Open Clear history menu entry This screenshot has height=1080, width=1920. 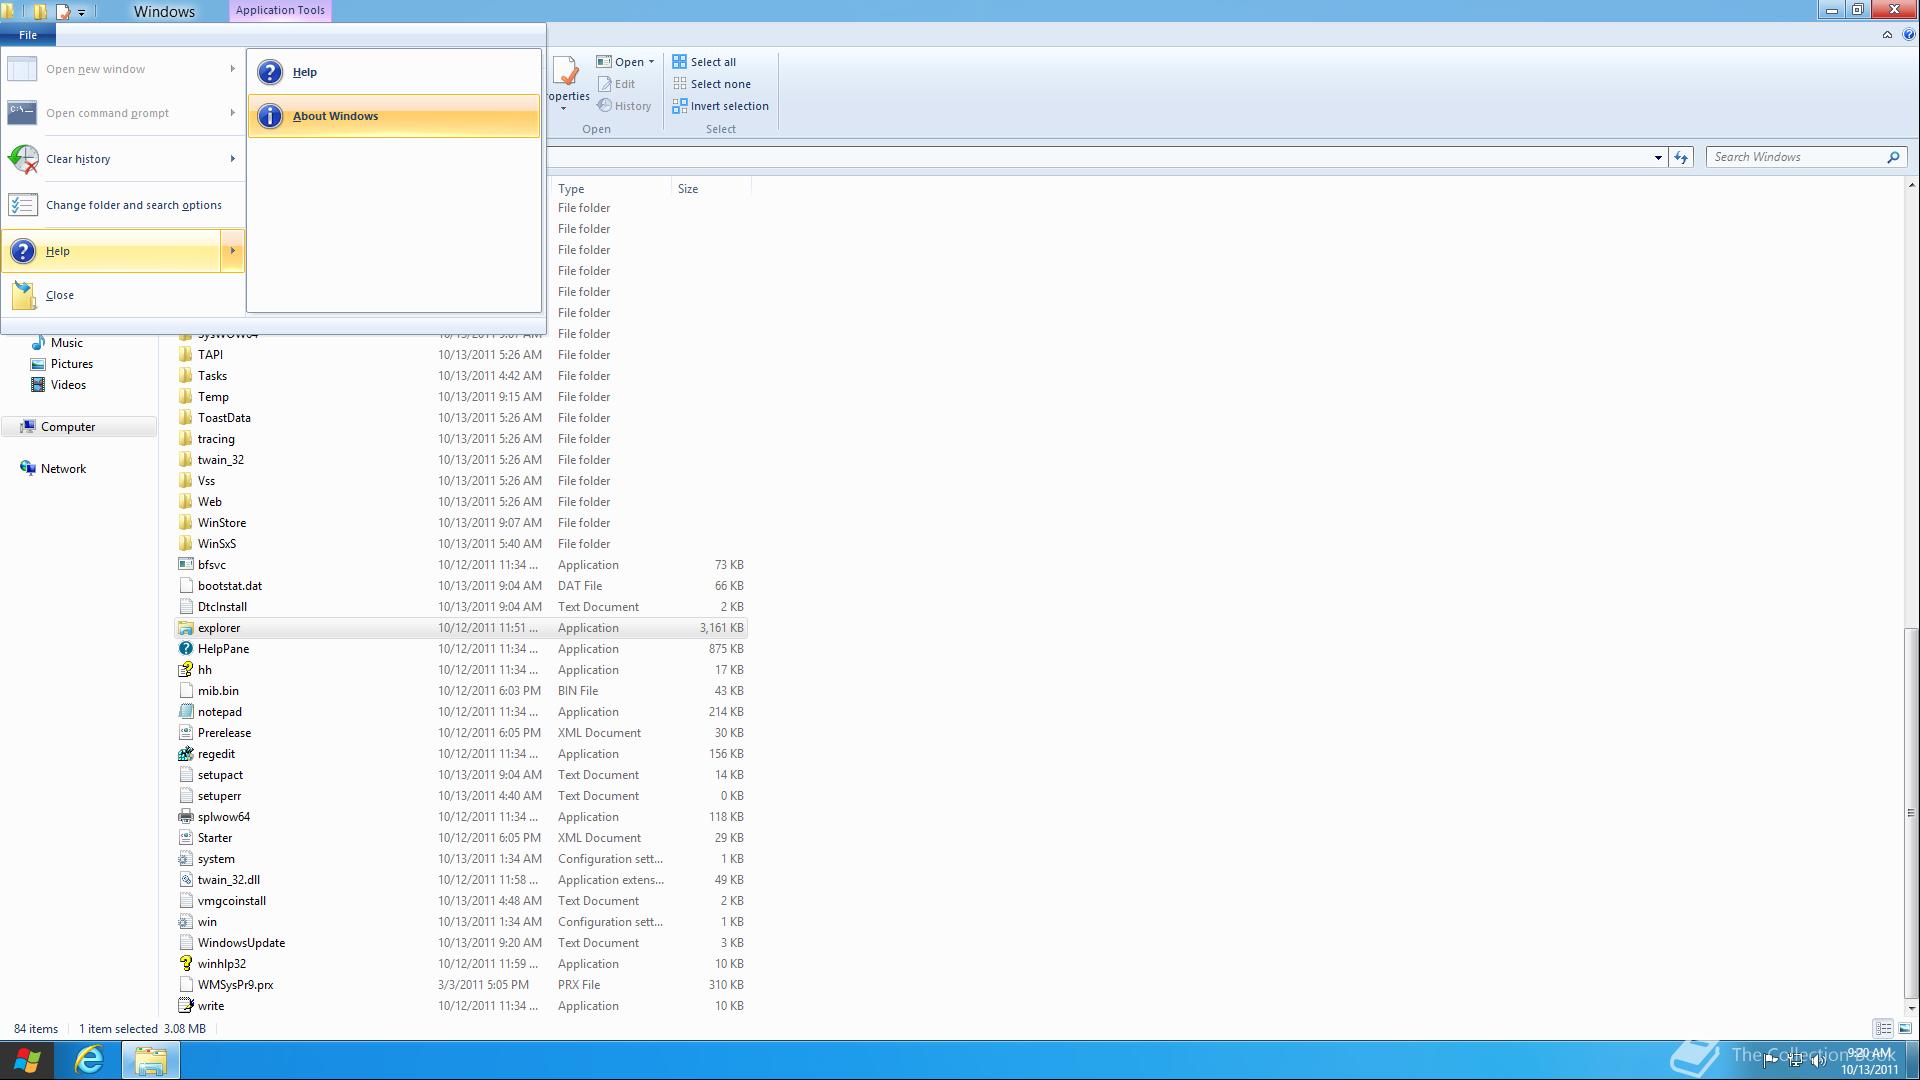[123, 159]
